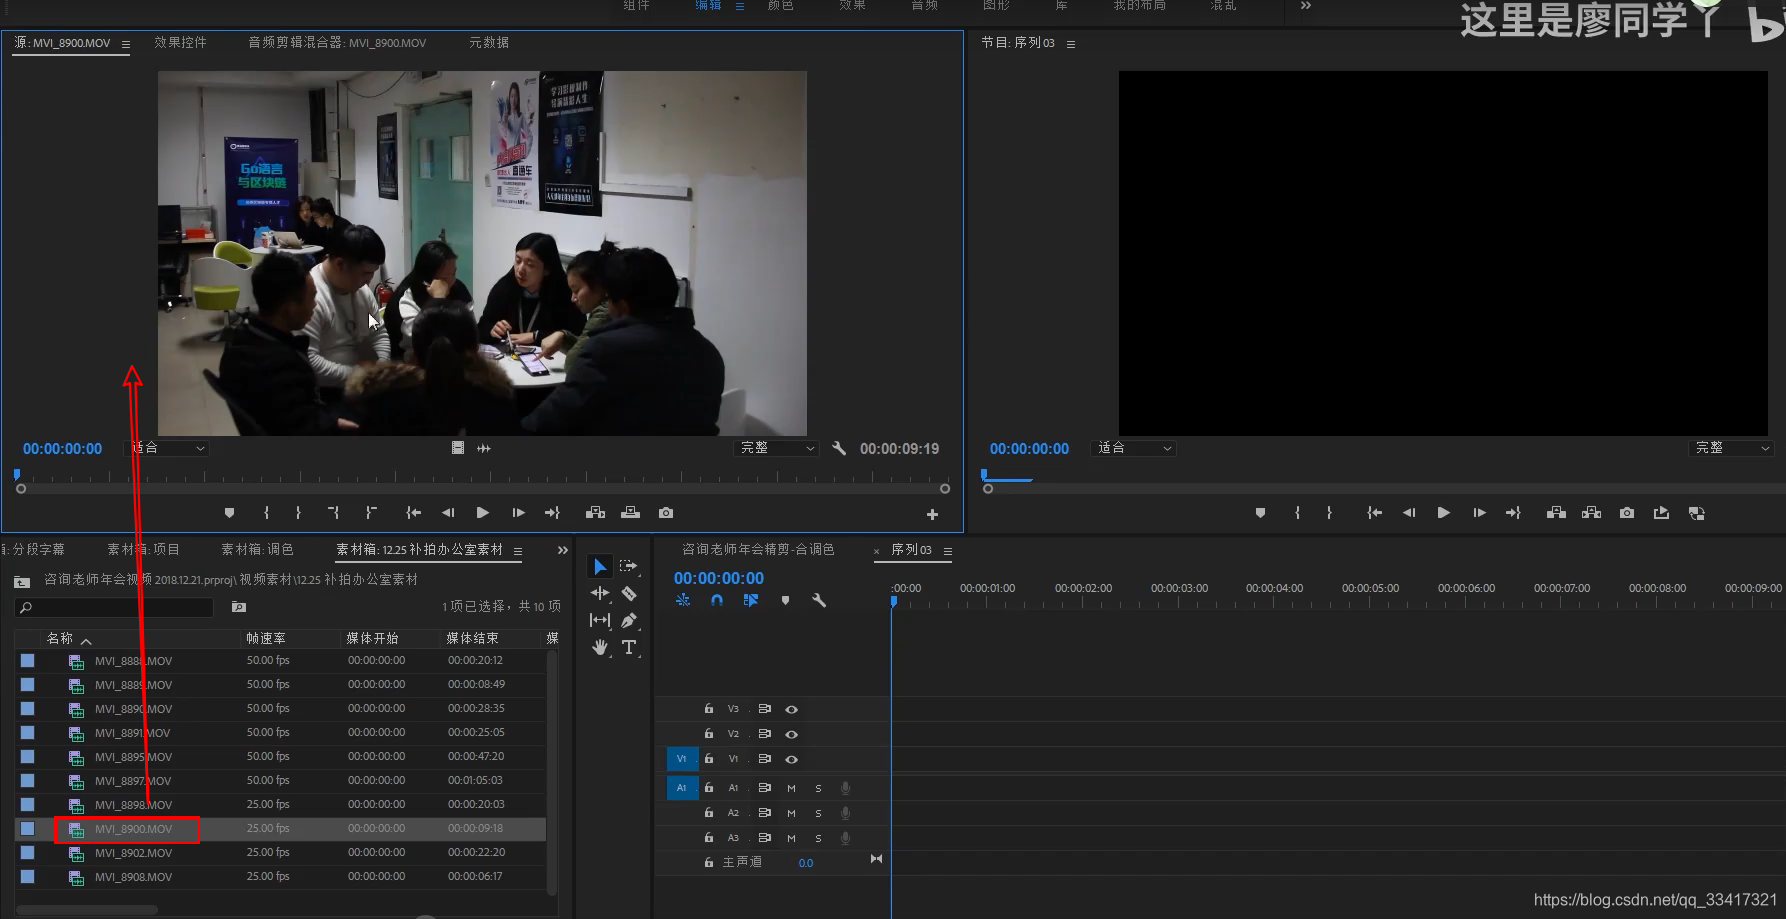Add marker in Source monitor
The height and width of the screenshot is (919, 1786).
(229, 513)
